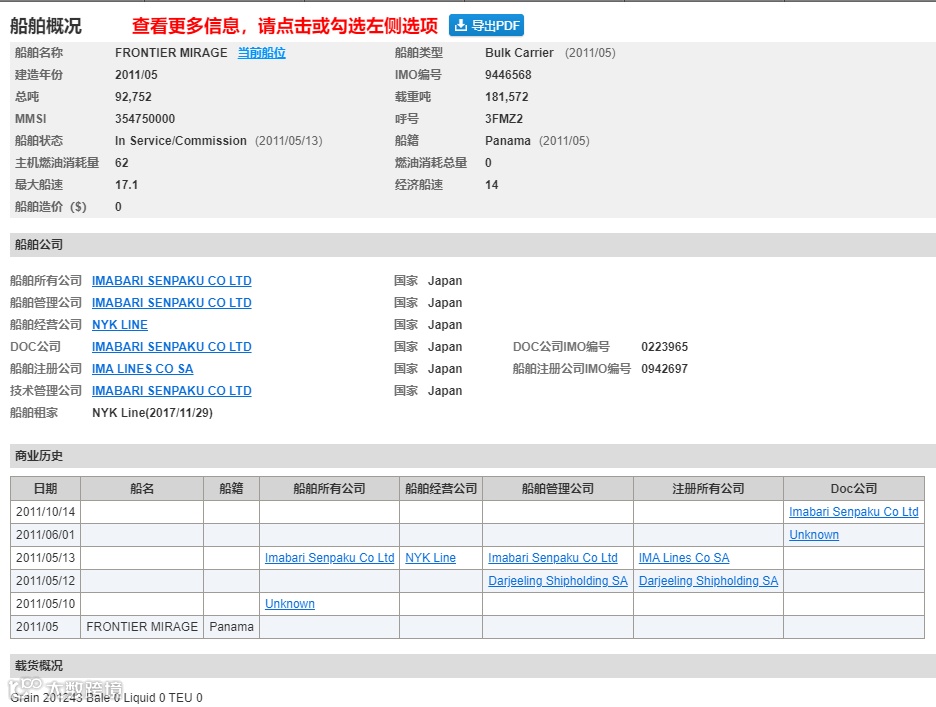
Task: Open NYK LINE link for 船舶经营公司
Action: click(119, 325)
